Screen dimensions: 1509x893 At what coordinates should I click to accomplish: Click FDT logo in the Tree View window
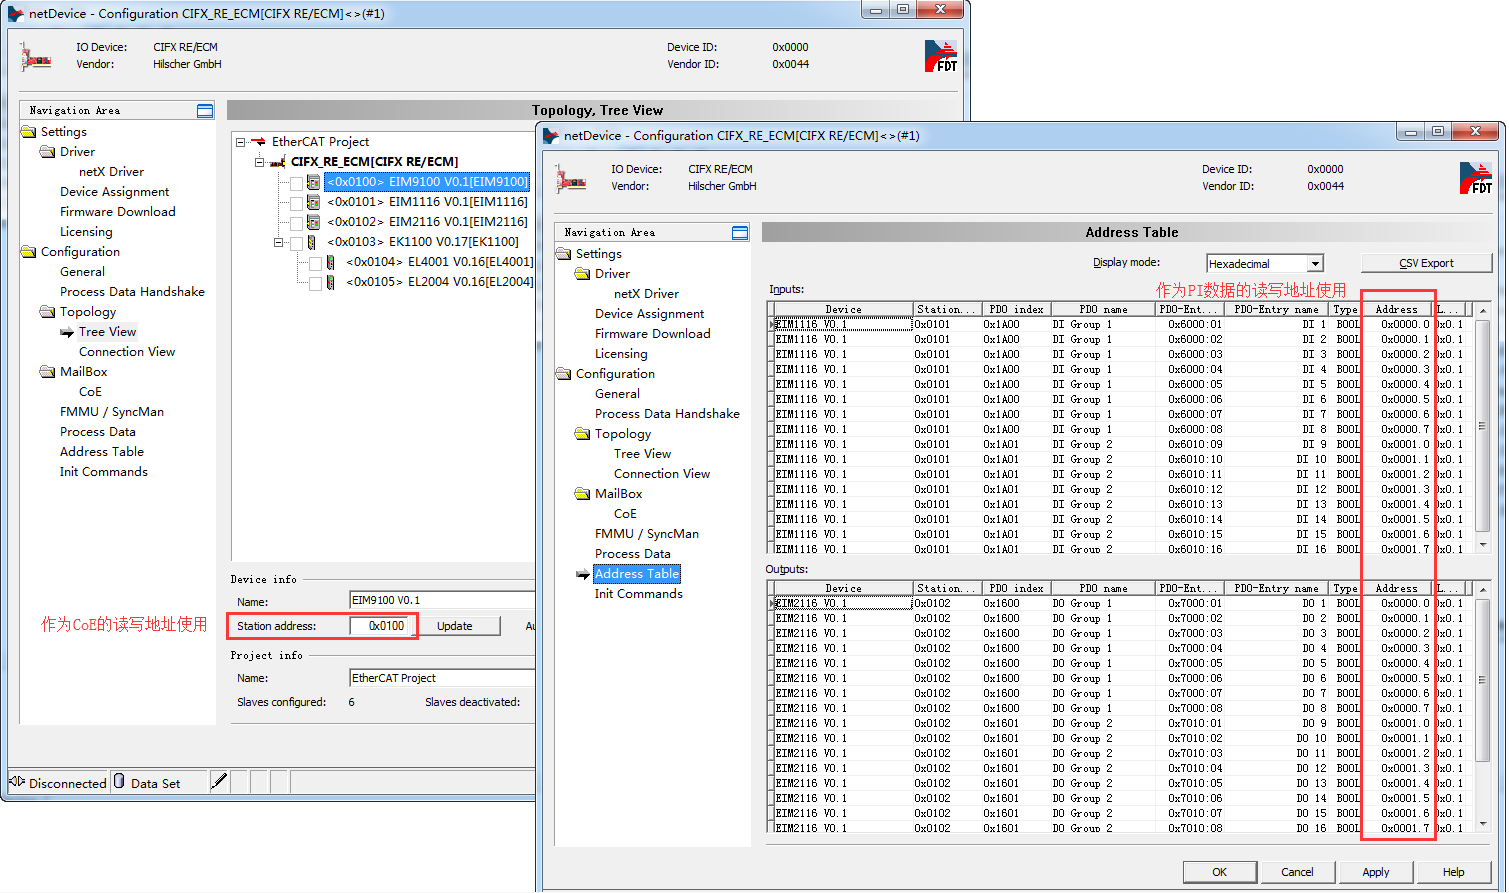click(941, 56)
